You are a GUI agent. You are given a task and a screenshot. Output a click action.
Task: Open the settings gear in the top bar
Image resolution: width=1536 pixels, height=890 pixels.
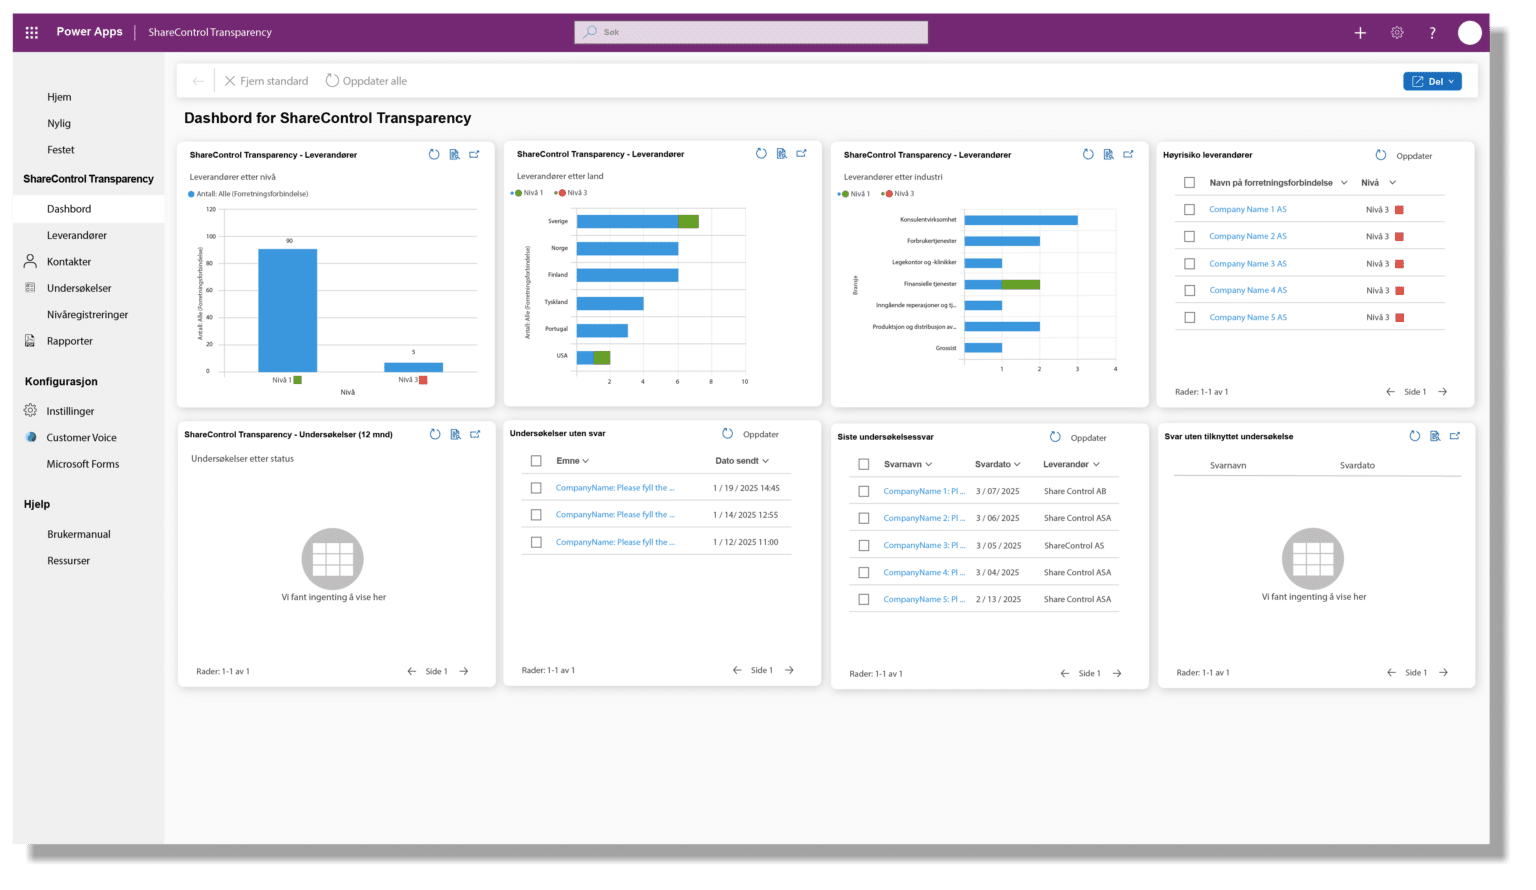click(x=1396, y=32)
